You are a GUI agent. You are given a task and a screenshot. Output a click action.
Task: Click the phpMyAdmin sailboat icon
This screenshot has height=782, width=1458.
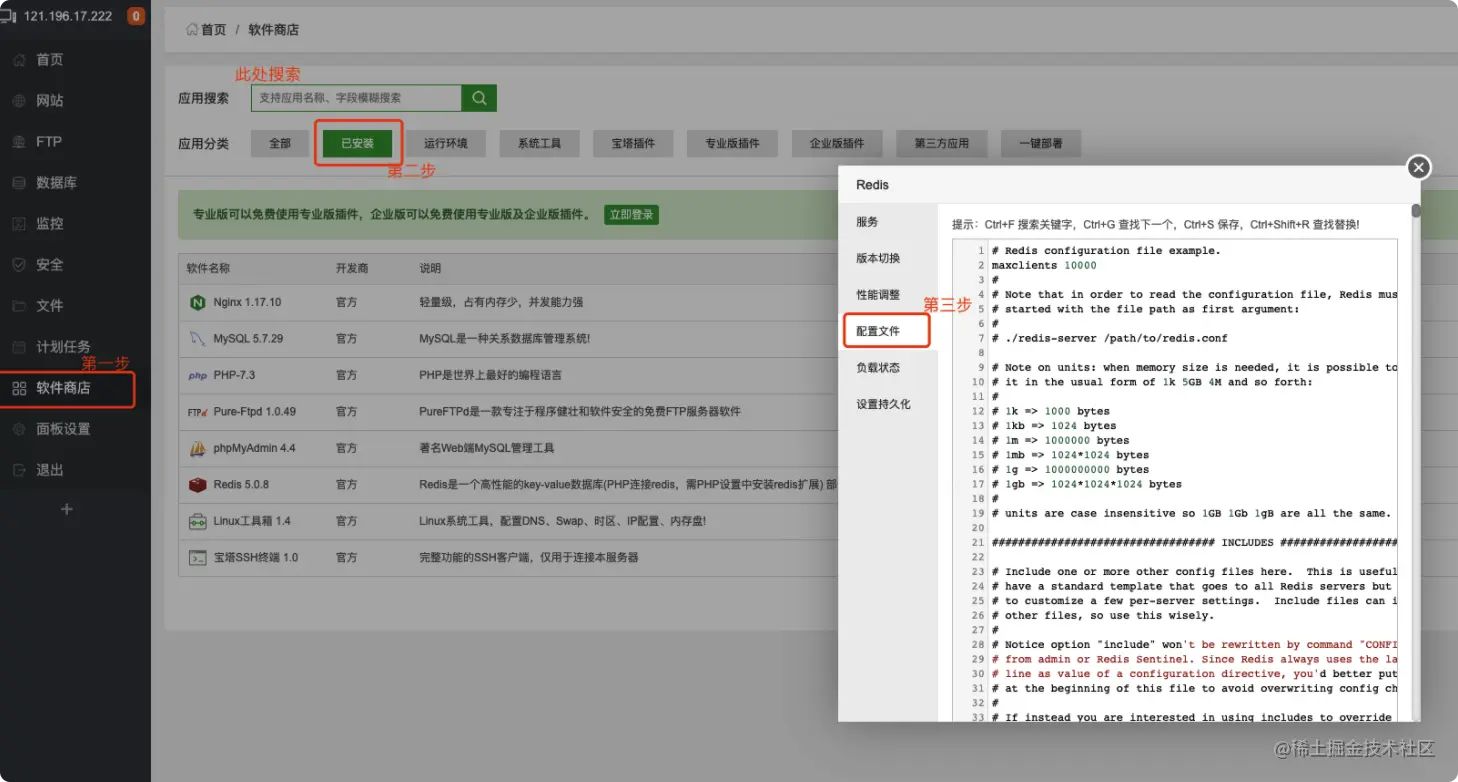click(197, 449)
